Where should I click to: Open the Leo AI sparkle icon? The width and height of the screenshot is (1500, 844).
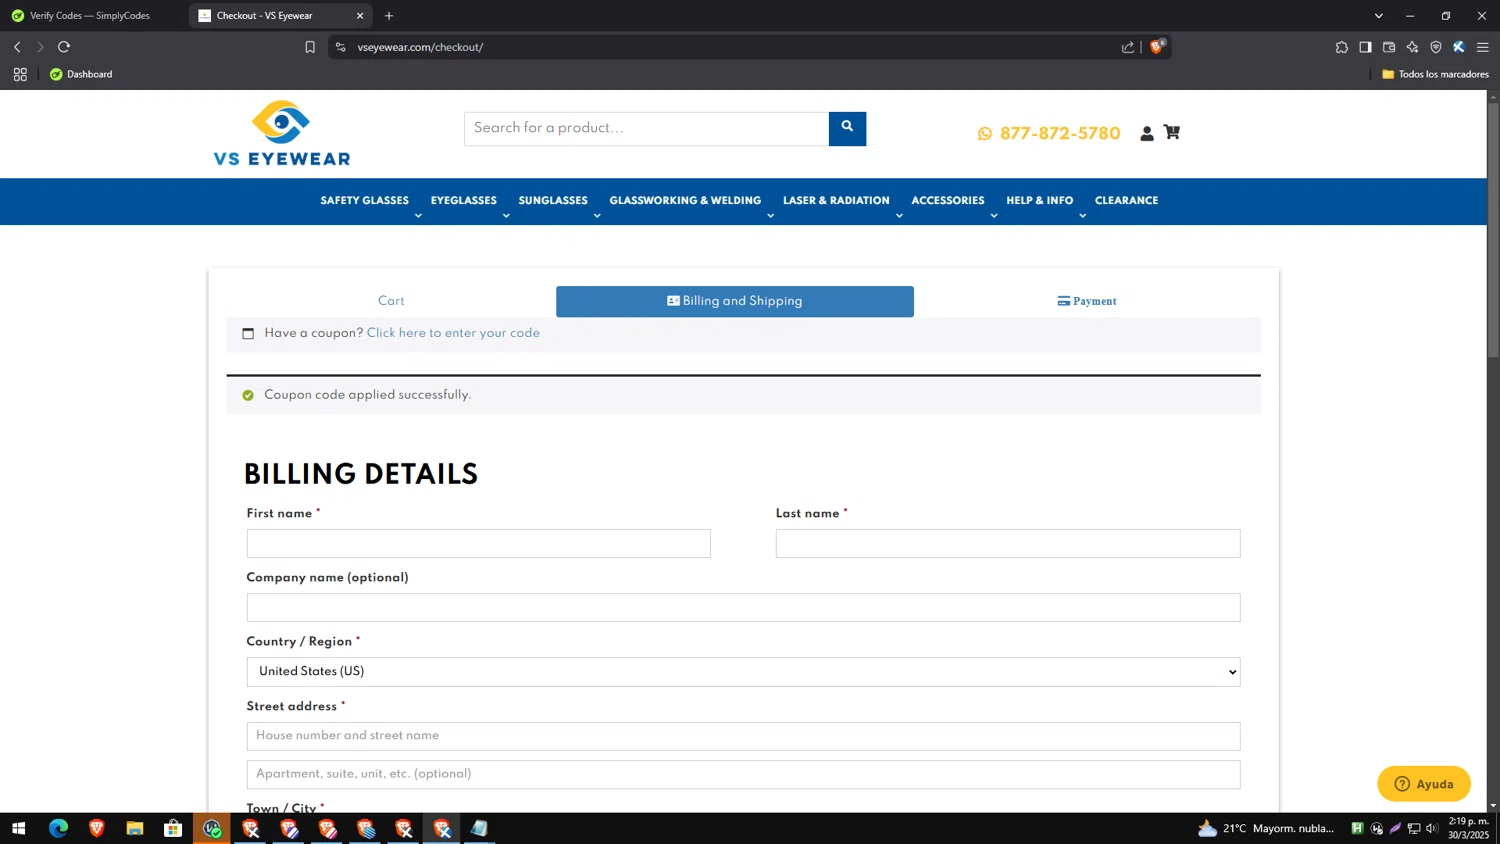pos(1412,47)
